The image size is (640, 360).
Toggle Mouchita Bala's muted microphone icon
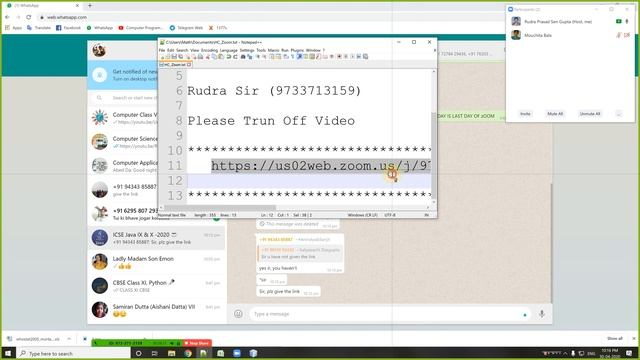619,36
